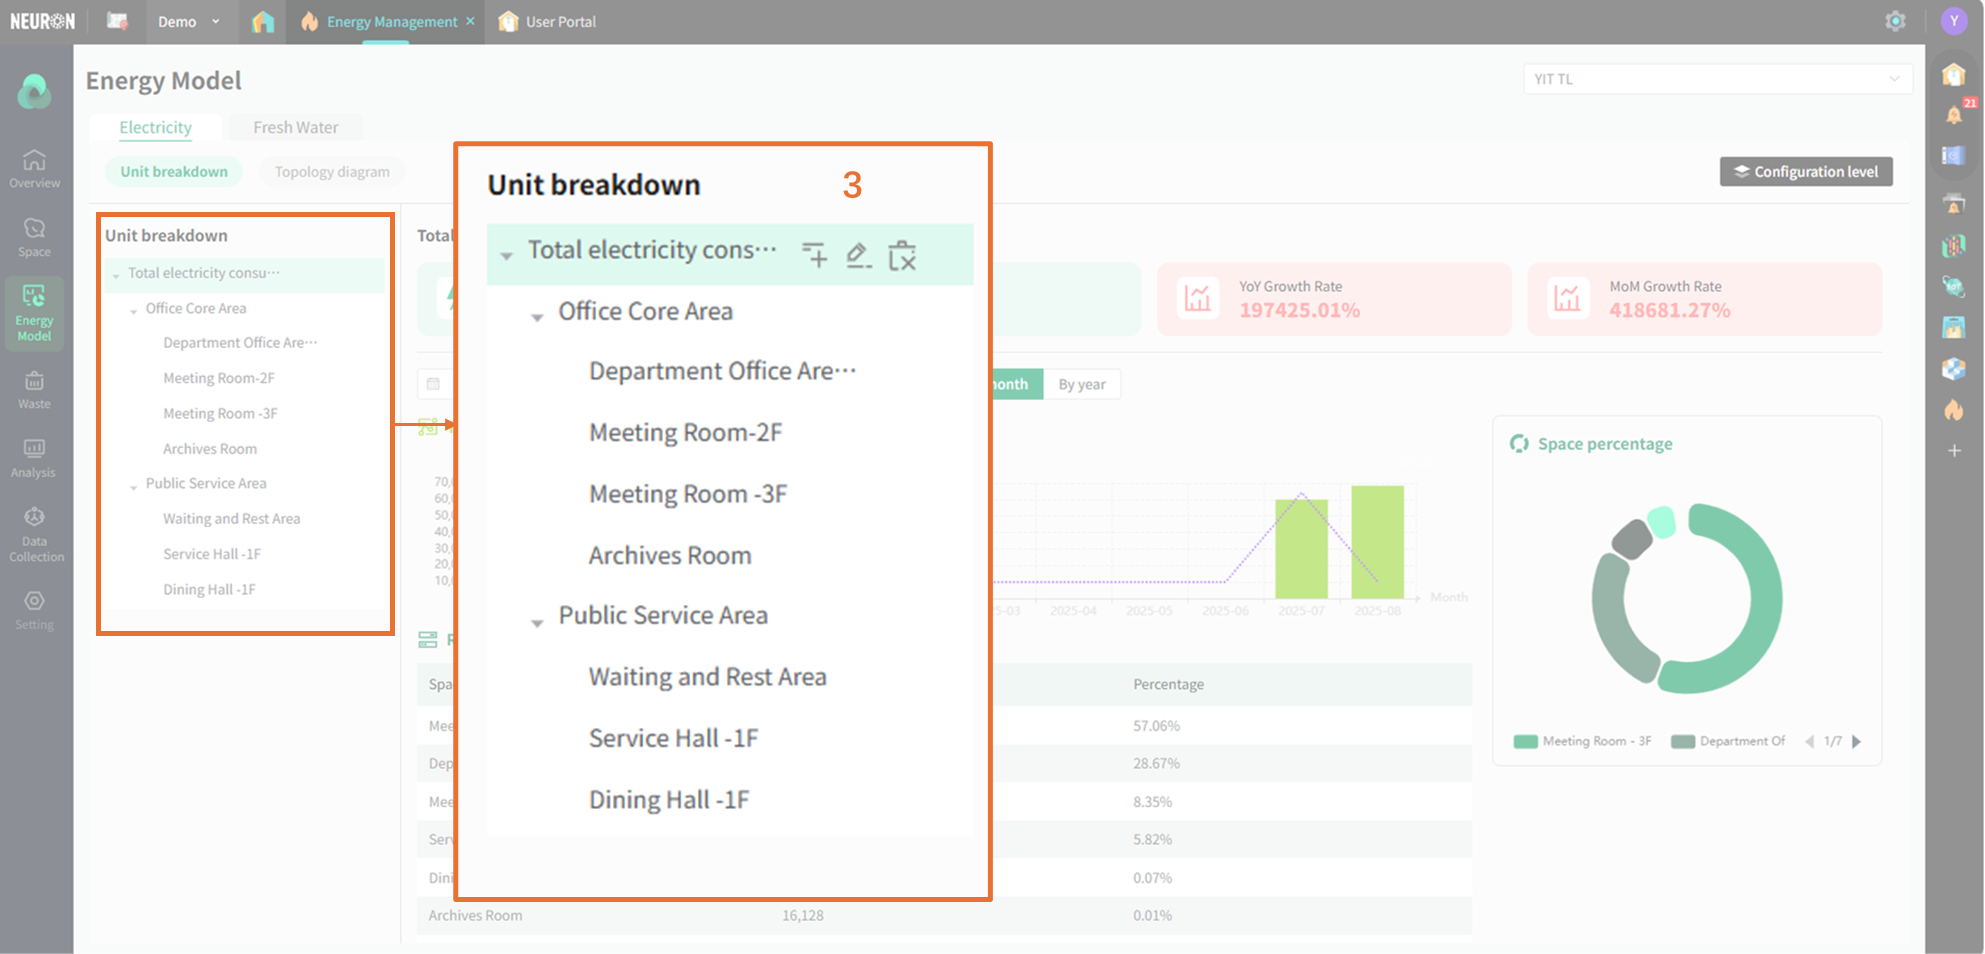
Task: Open Data Collection in sidebar
Action: tap(35, 533)
